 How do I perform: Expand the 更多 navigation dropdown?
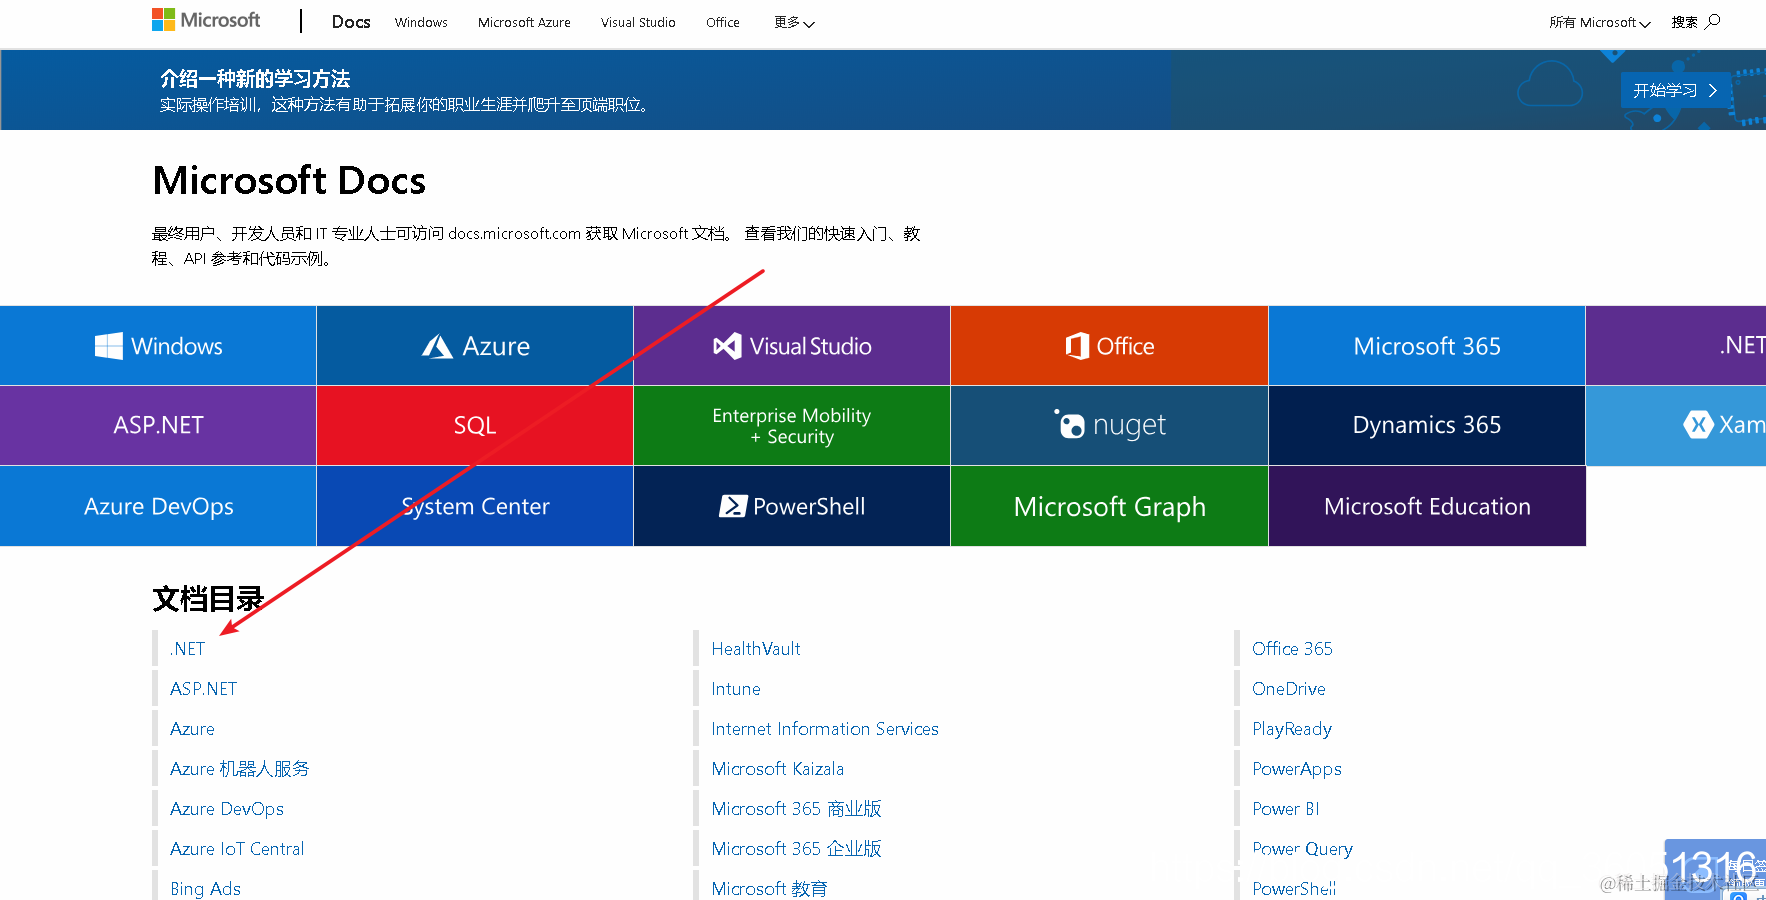pyautogui.click(x=793, y=22)
